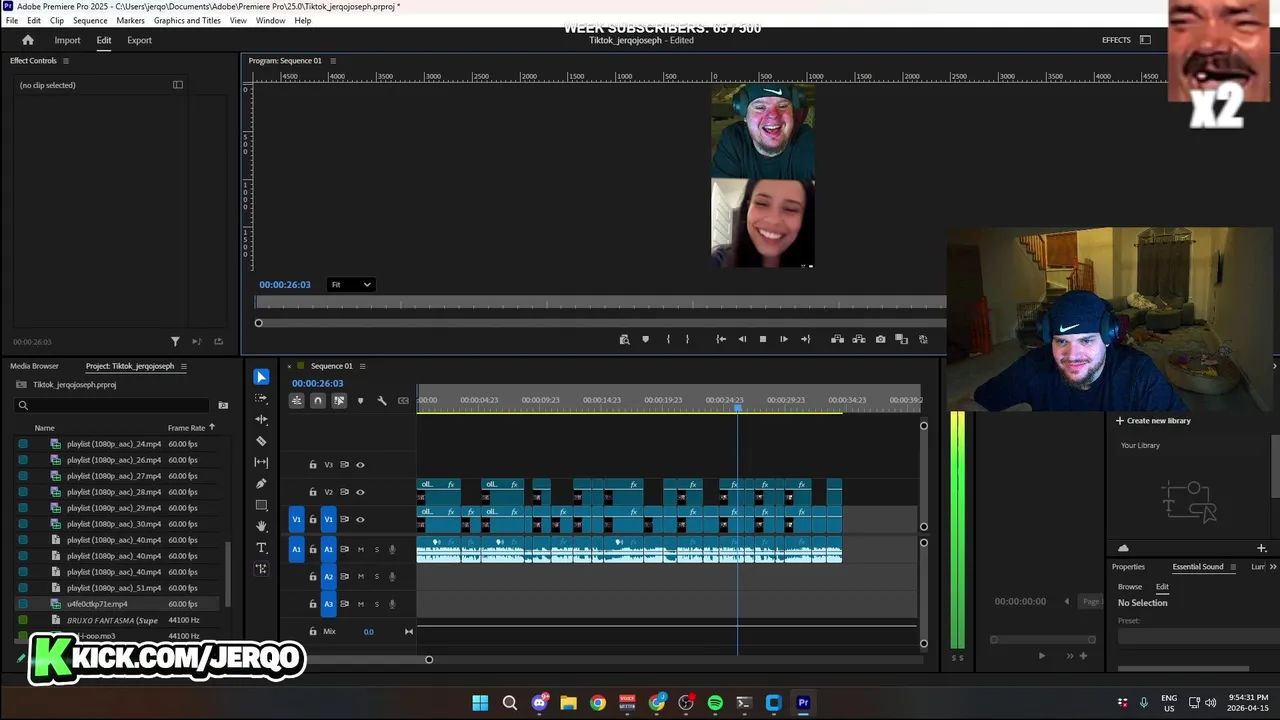Sort the bin by Frame Rate column
1280x720 pixels.
(x=186, y=428)
